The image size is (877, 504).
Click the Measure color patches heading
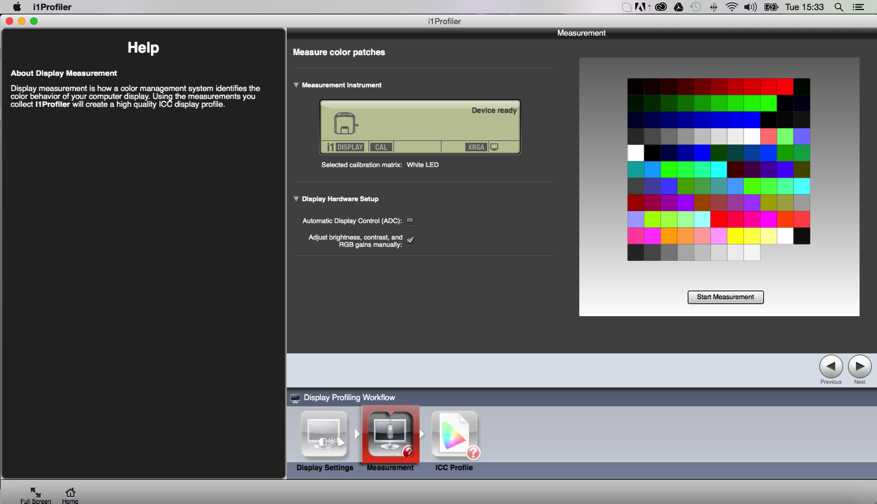(339, 52)
